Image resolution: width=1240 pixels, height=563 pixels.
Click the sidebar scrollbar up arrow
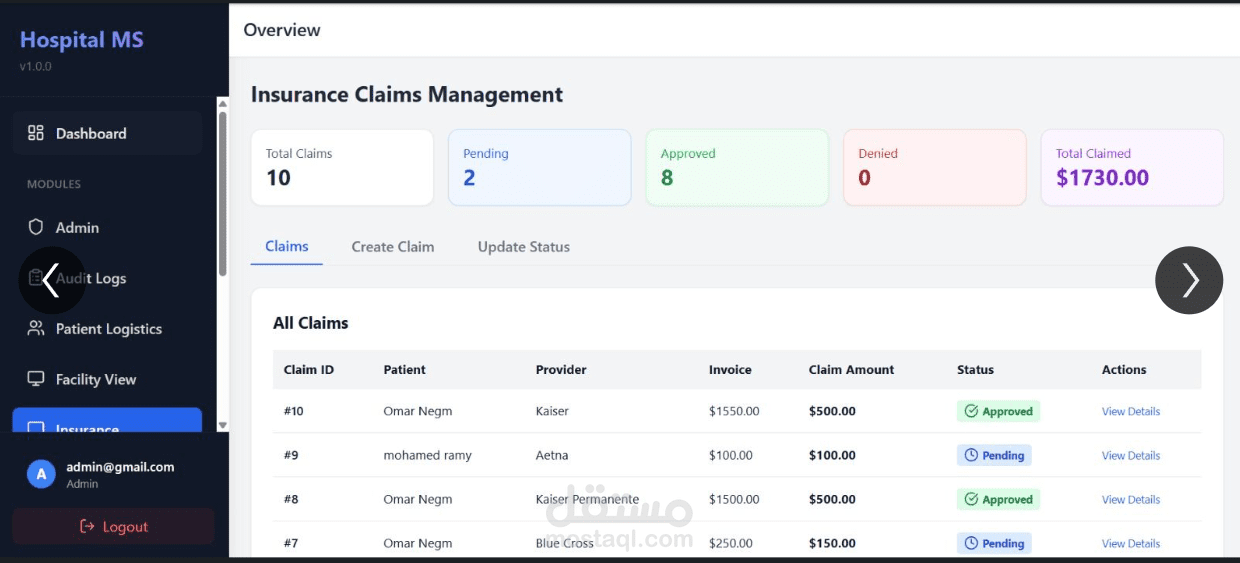coord(222,103)
